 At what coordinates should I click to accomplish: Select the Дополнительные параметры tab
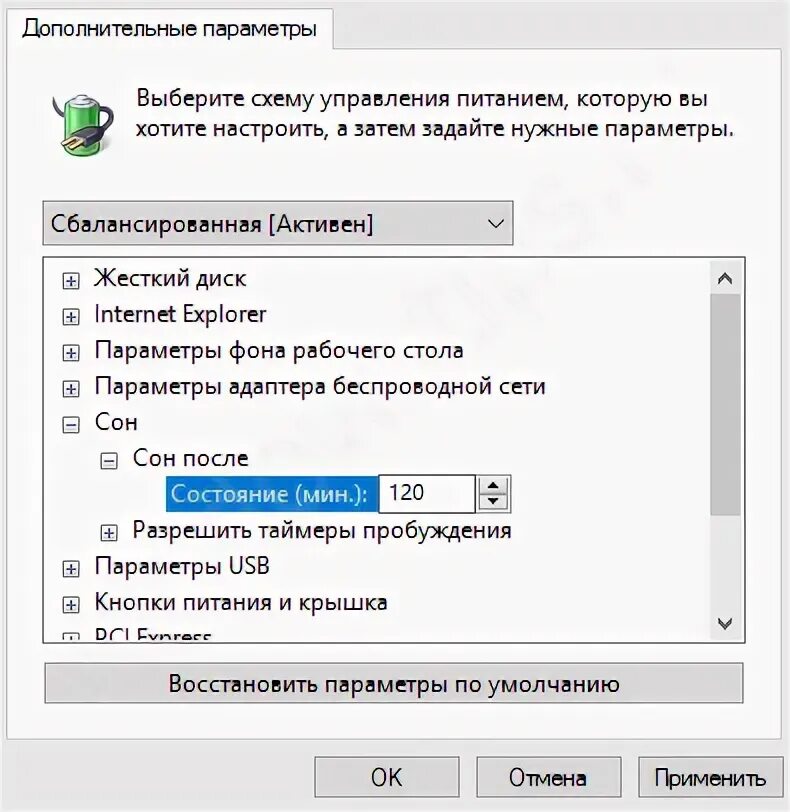(x=169, y=27)
